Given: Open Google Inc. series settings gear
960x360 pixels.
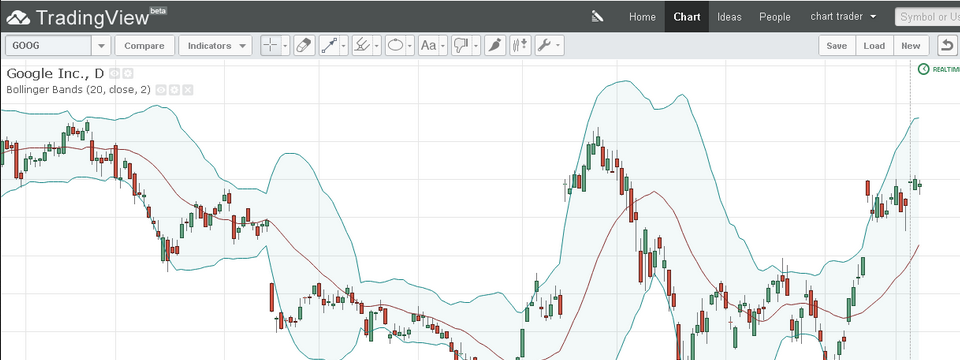Looking at the screenshot, I should click(x=127, y=74).
